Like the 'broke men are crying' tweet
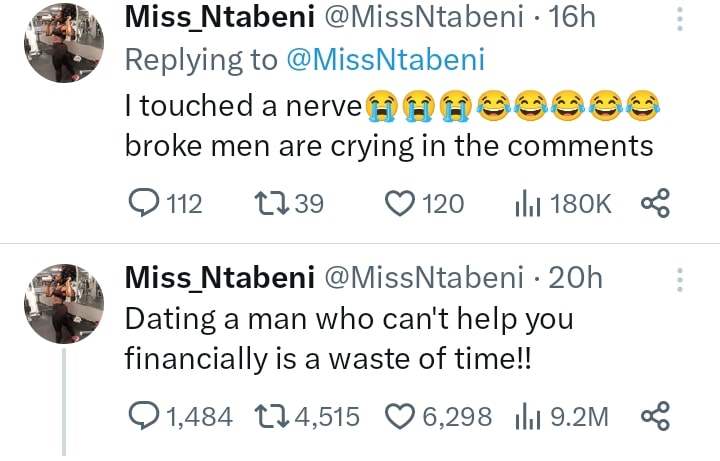The width and height of the screenshot is (720, 461). tap(401, 204)
